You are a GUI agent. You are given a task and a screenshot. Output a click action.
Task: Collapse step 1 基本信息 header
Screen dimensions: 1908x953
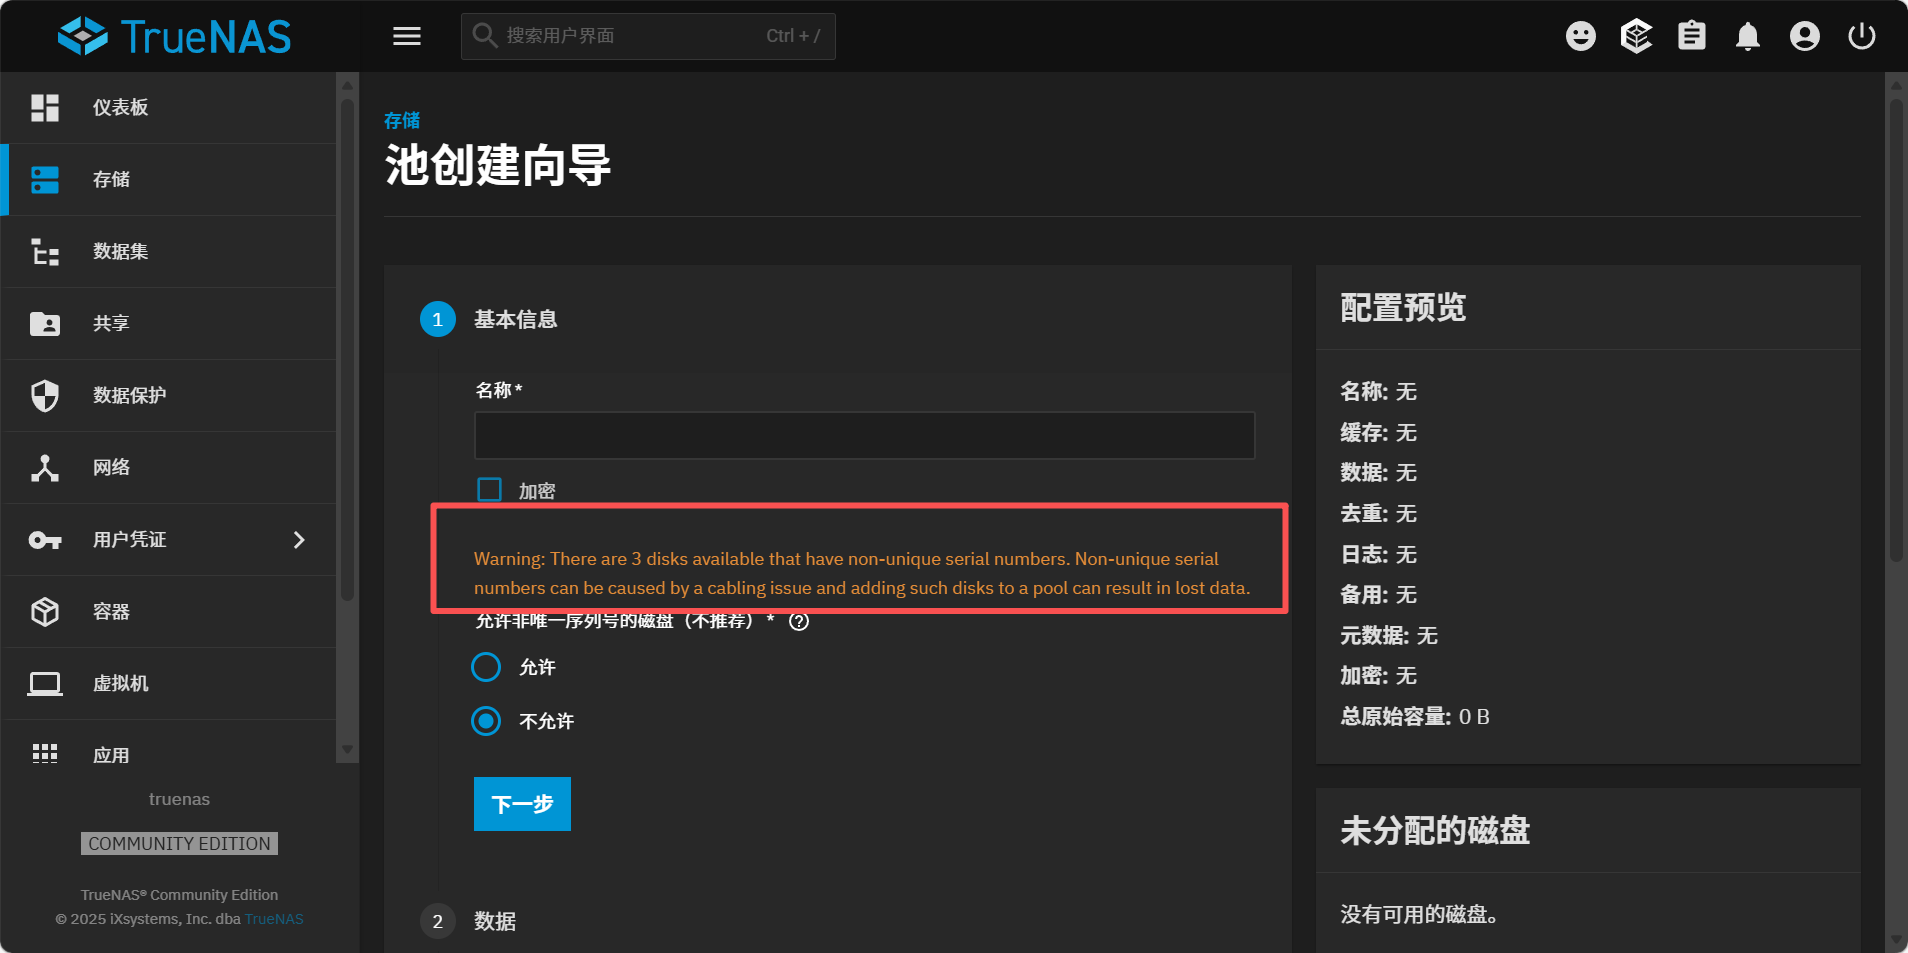[515, 319]
